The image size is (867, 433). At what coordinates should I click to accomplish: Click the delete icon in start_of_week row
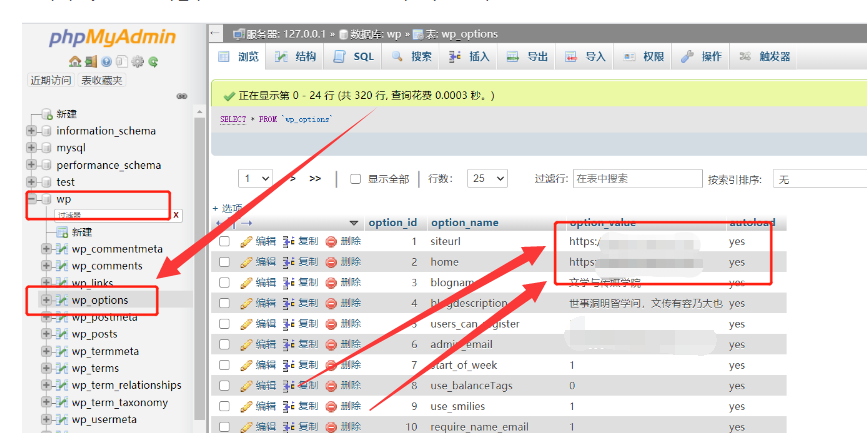(x=331, y=365)
